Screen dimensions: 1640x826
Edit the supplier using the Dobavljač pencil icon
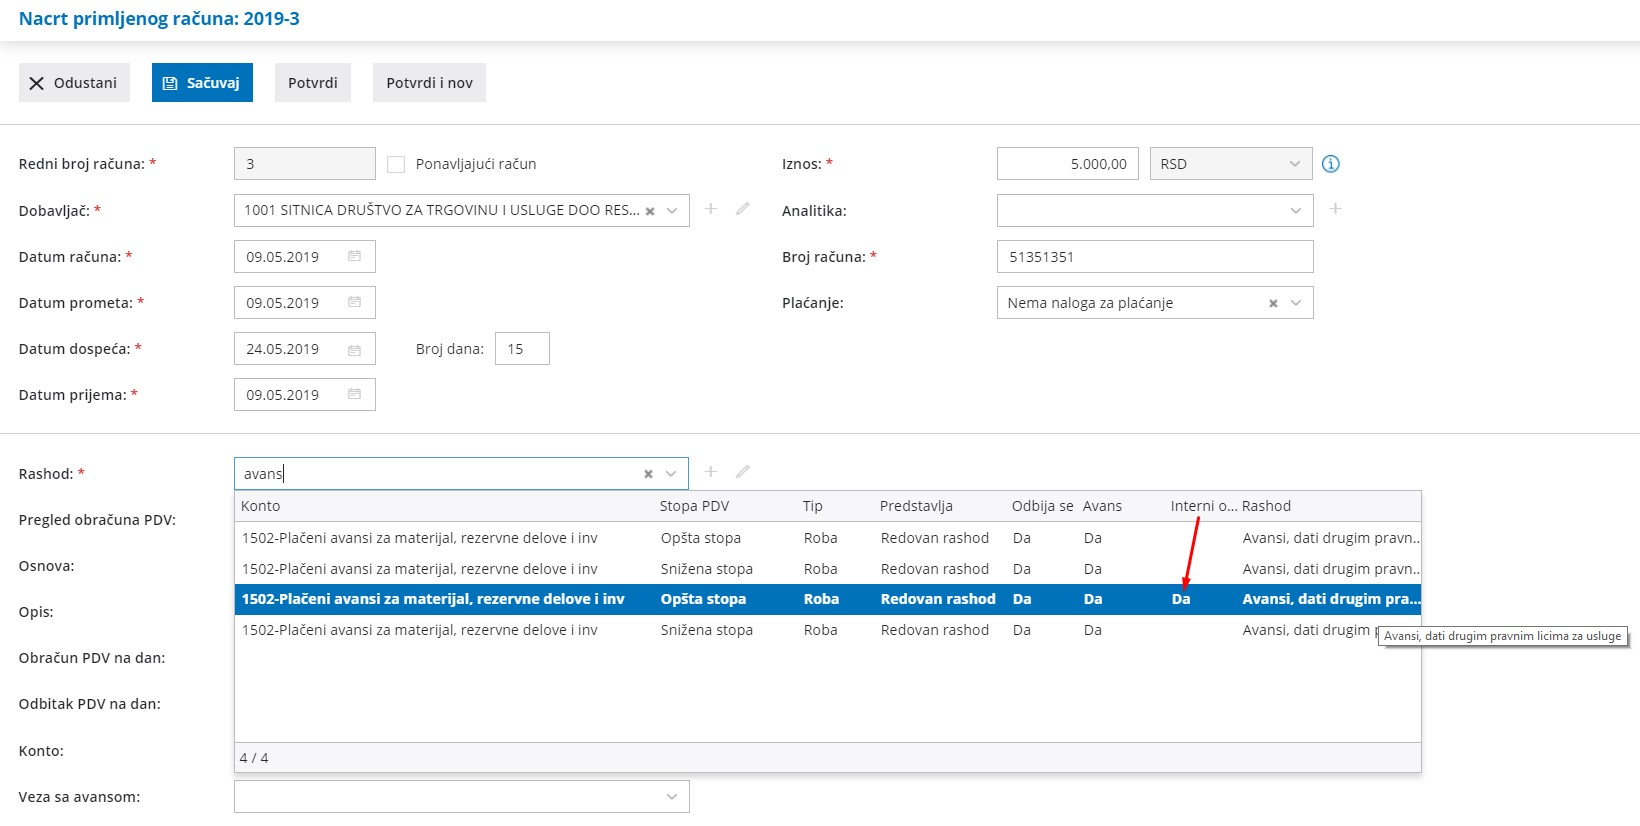click(x=743, y=209)
